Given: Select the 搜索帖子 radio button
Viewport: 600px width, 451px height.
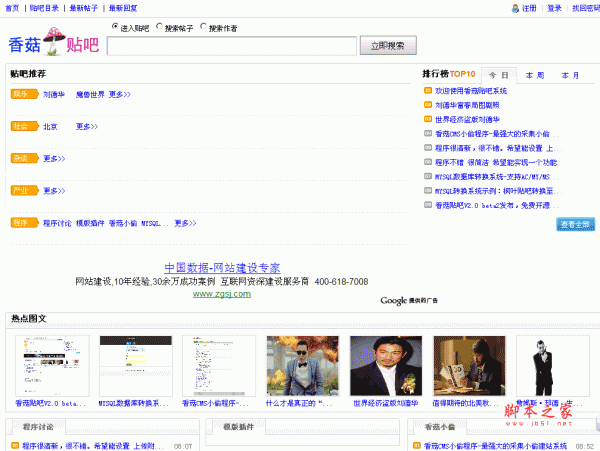Looking at the screenshot, I should click(x=159, y=26).
